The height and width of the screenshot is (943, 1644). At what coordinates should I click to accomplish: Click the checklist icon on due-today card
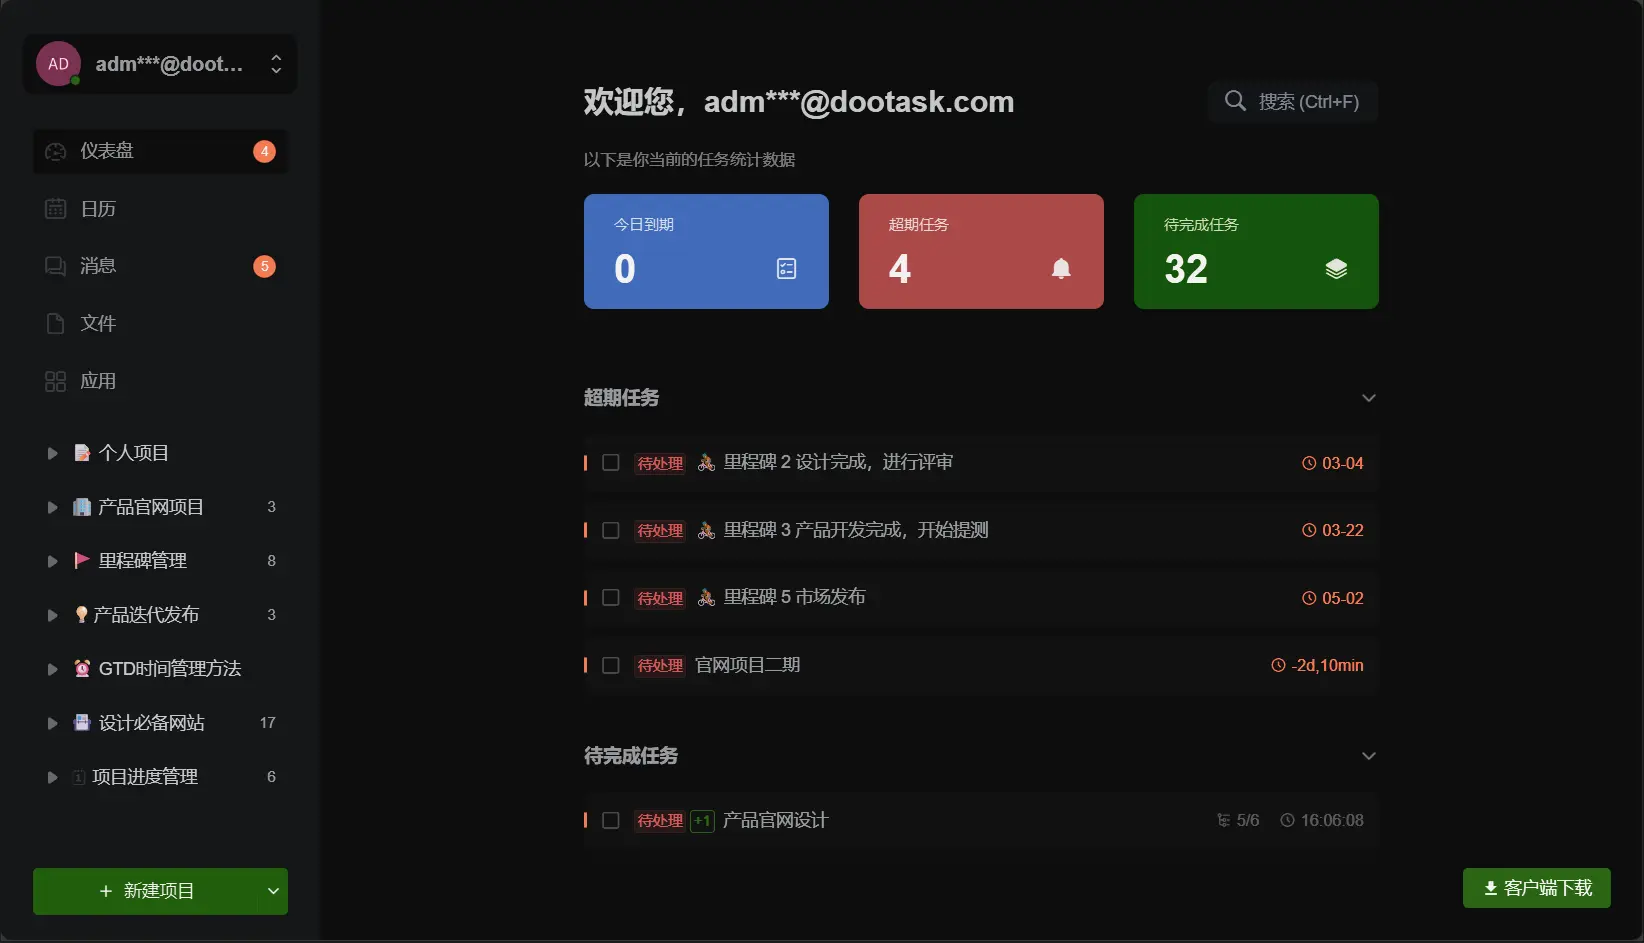(786, 269)
